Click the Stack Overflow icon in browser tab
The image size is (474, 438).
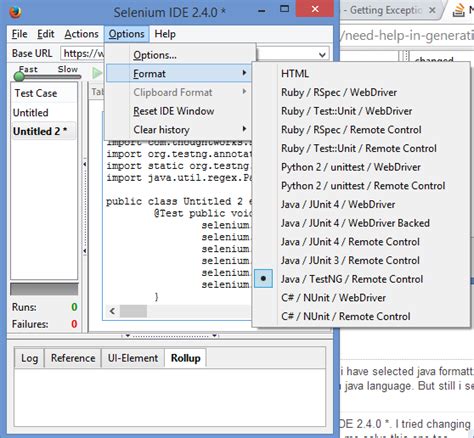(459, 10)
